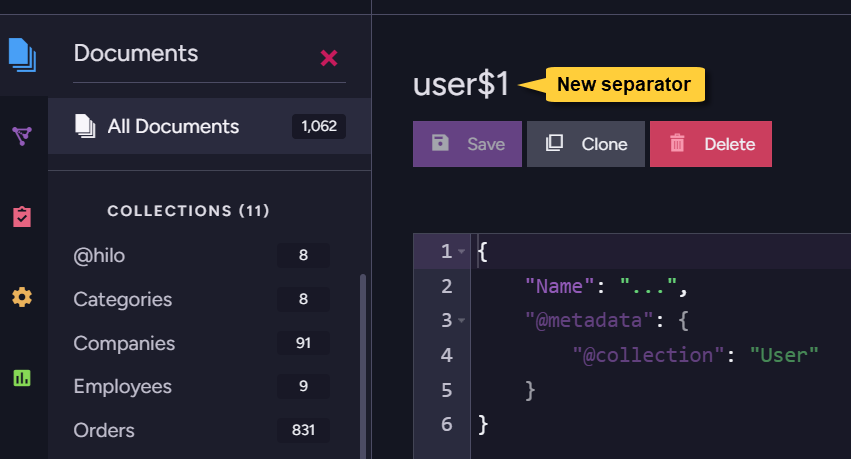Click the collections list scrollbar
851x459 pixels.
pyautogui.click(x=363, y=366)
